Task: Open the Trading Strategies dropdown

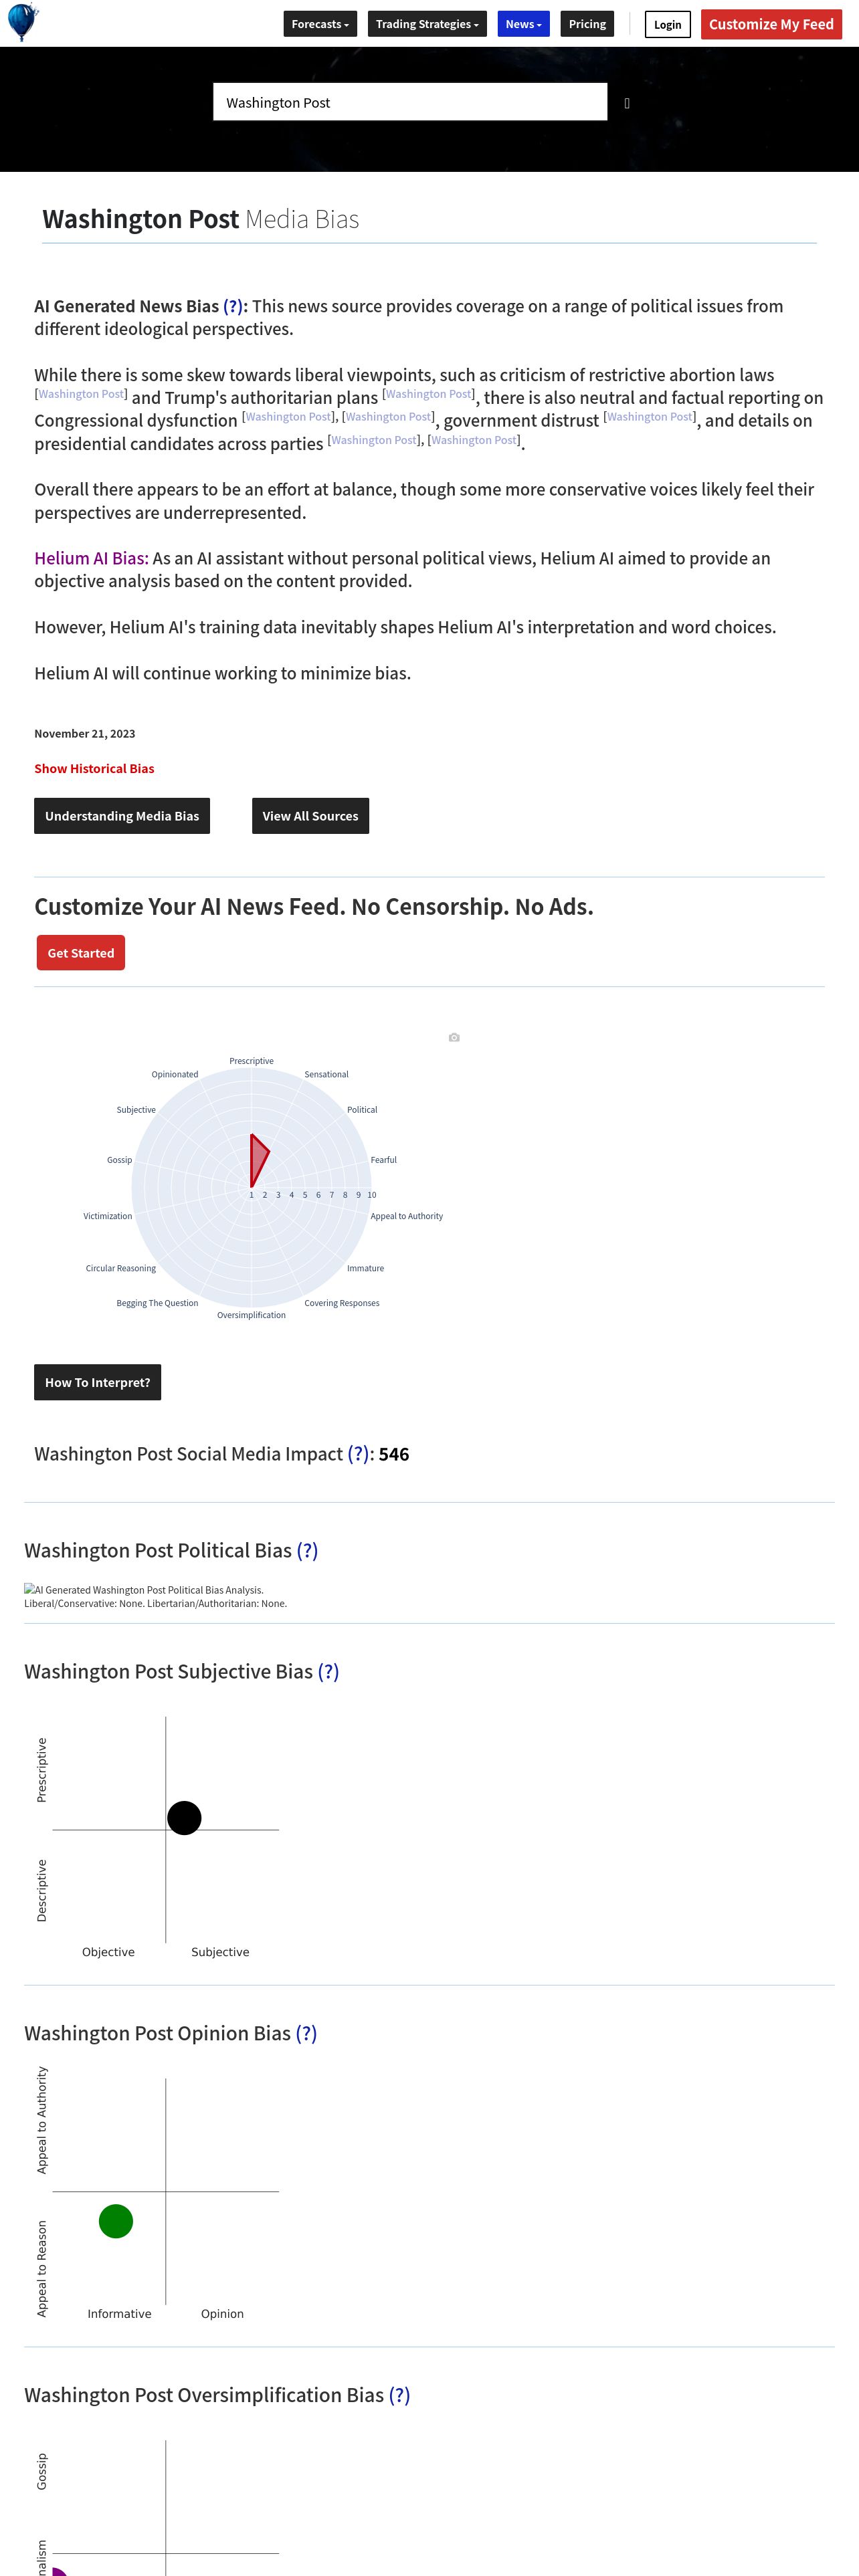Action: 427,24
